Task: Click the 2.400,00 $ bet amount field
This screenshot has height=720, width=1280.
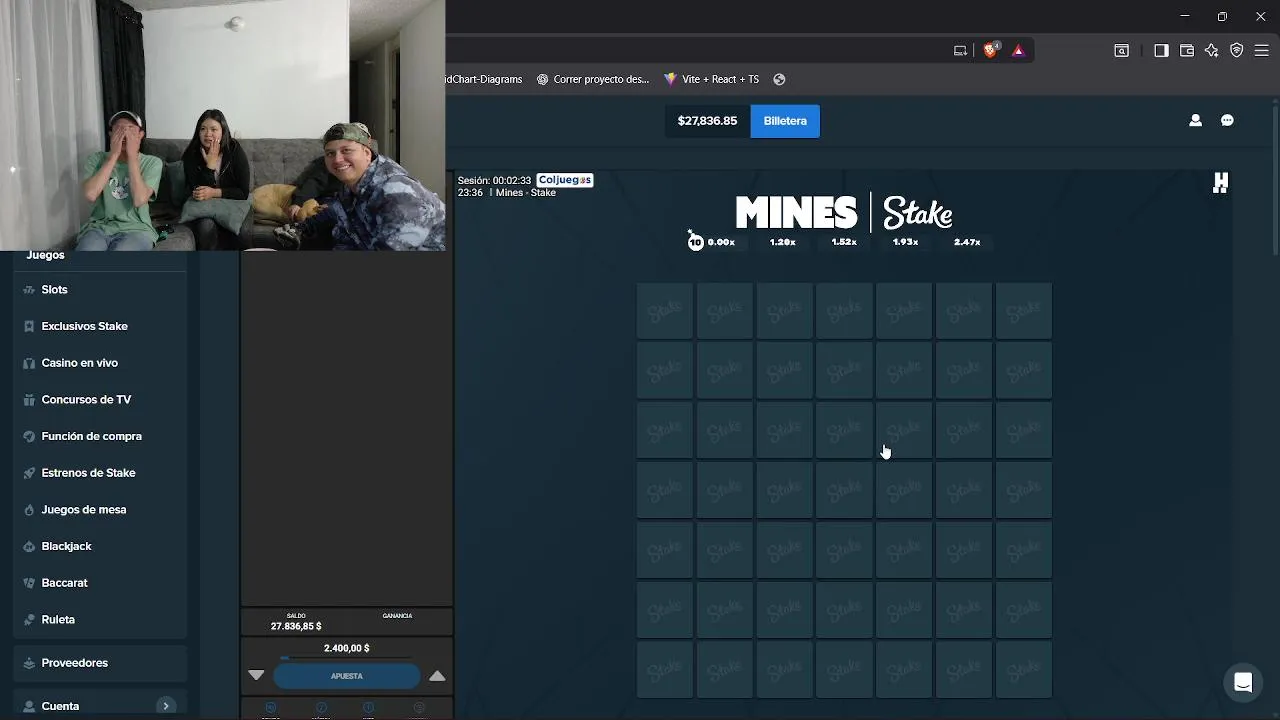Action: [x=347, y=648]
